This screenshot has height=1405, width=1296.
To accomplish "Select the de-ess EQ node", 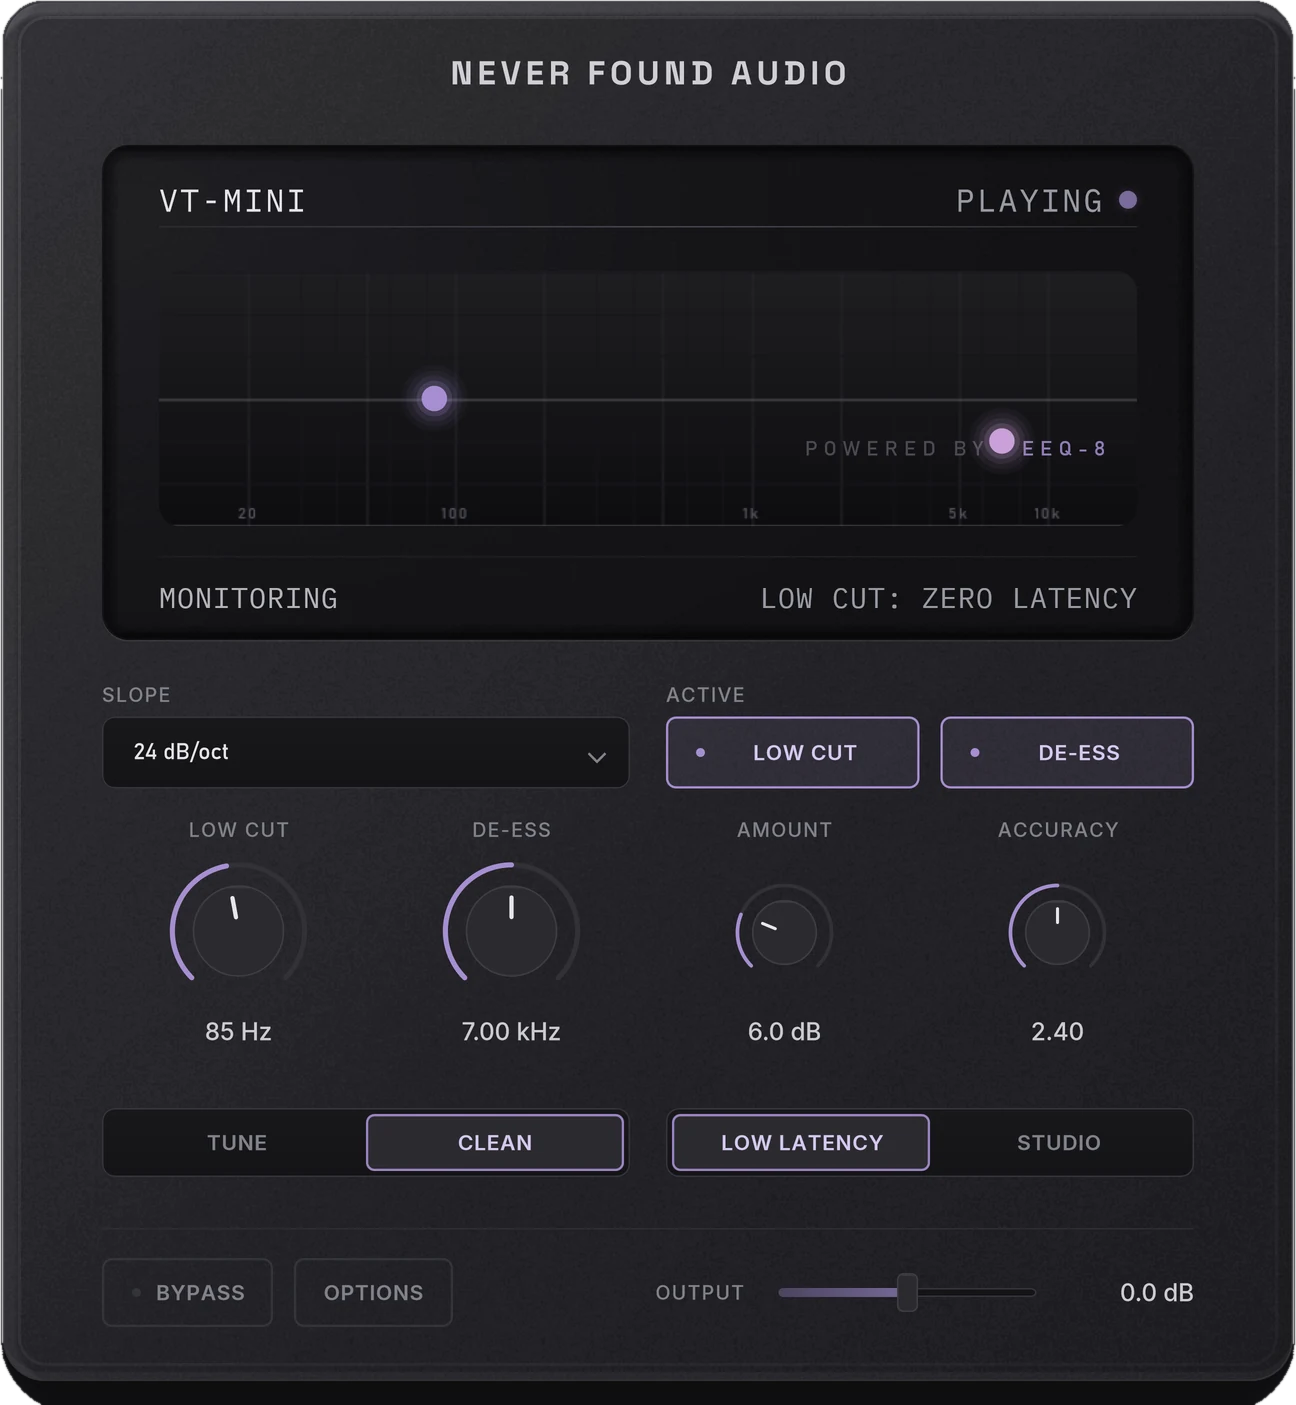I will pyautogui.click(x=1001, y=441).
